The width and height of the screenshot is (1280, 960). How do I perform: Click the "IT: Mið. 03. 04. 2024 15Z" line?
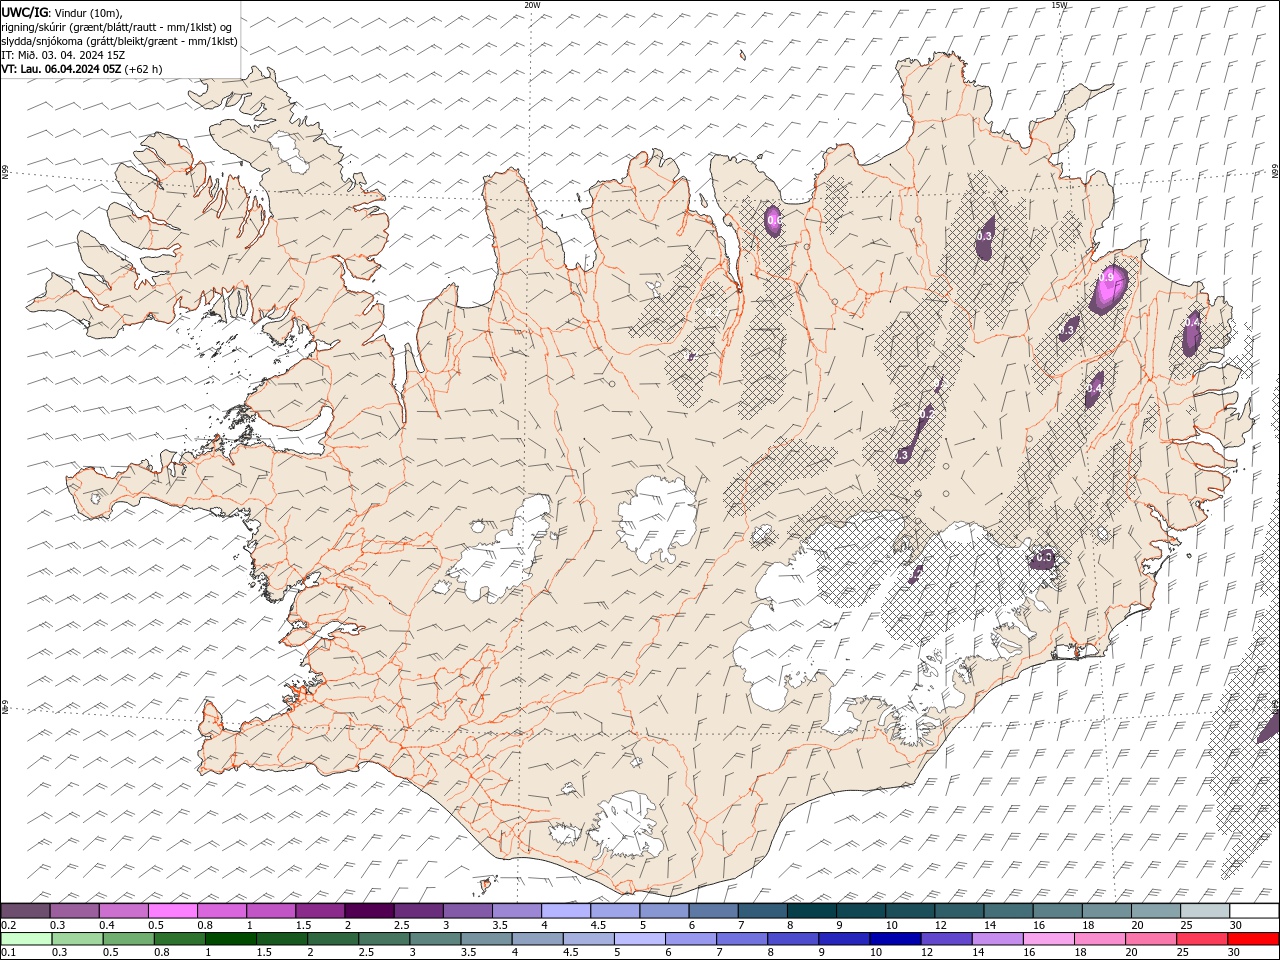tap(63, 55)
